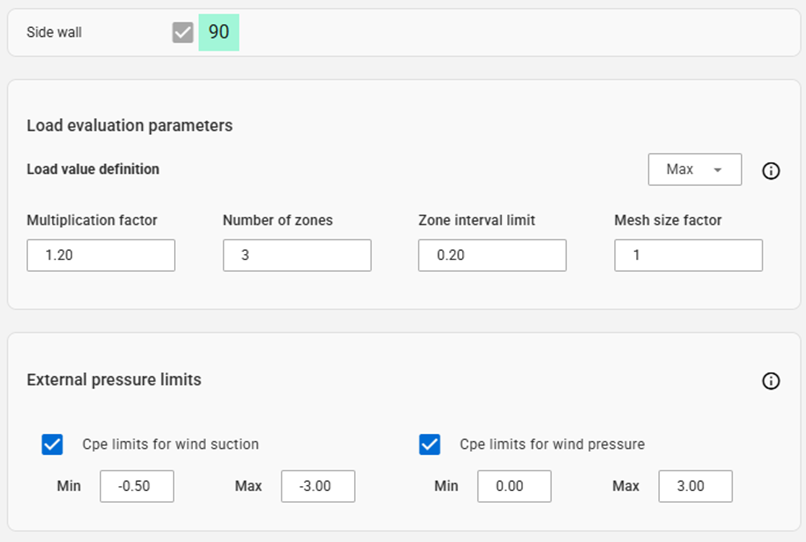Edit the Number of zones field
The image size is (806, 542).
[297, 255]
